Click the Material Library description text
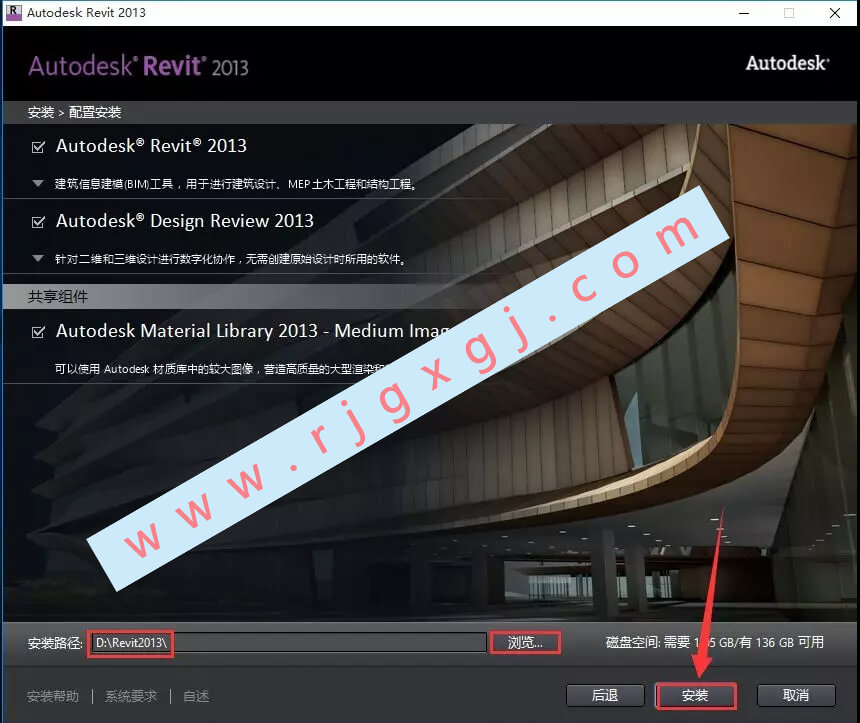The width and height of the screenshot is (860, 723). pyautogui.click(x=222, y=369)
